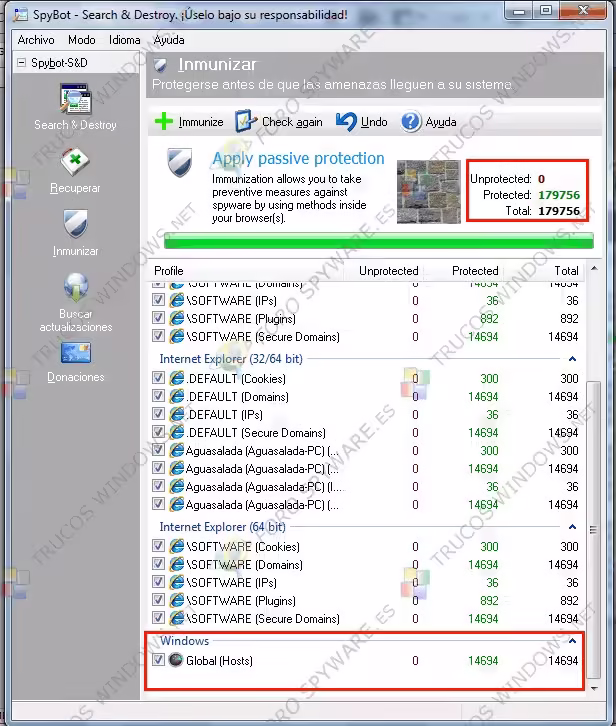
Task: Collapse the Internet Explorer (64 bit) group
Action: [x=572, y=527]
